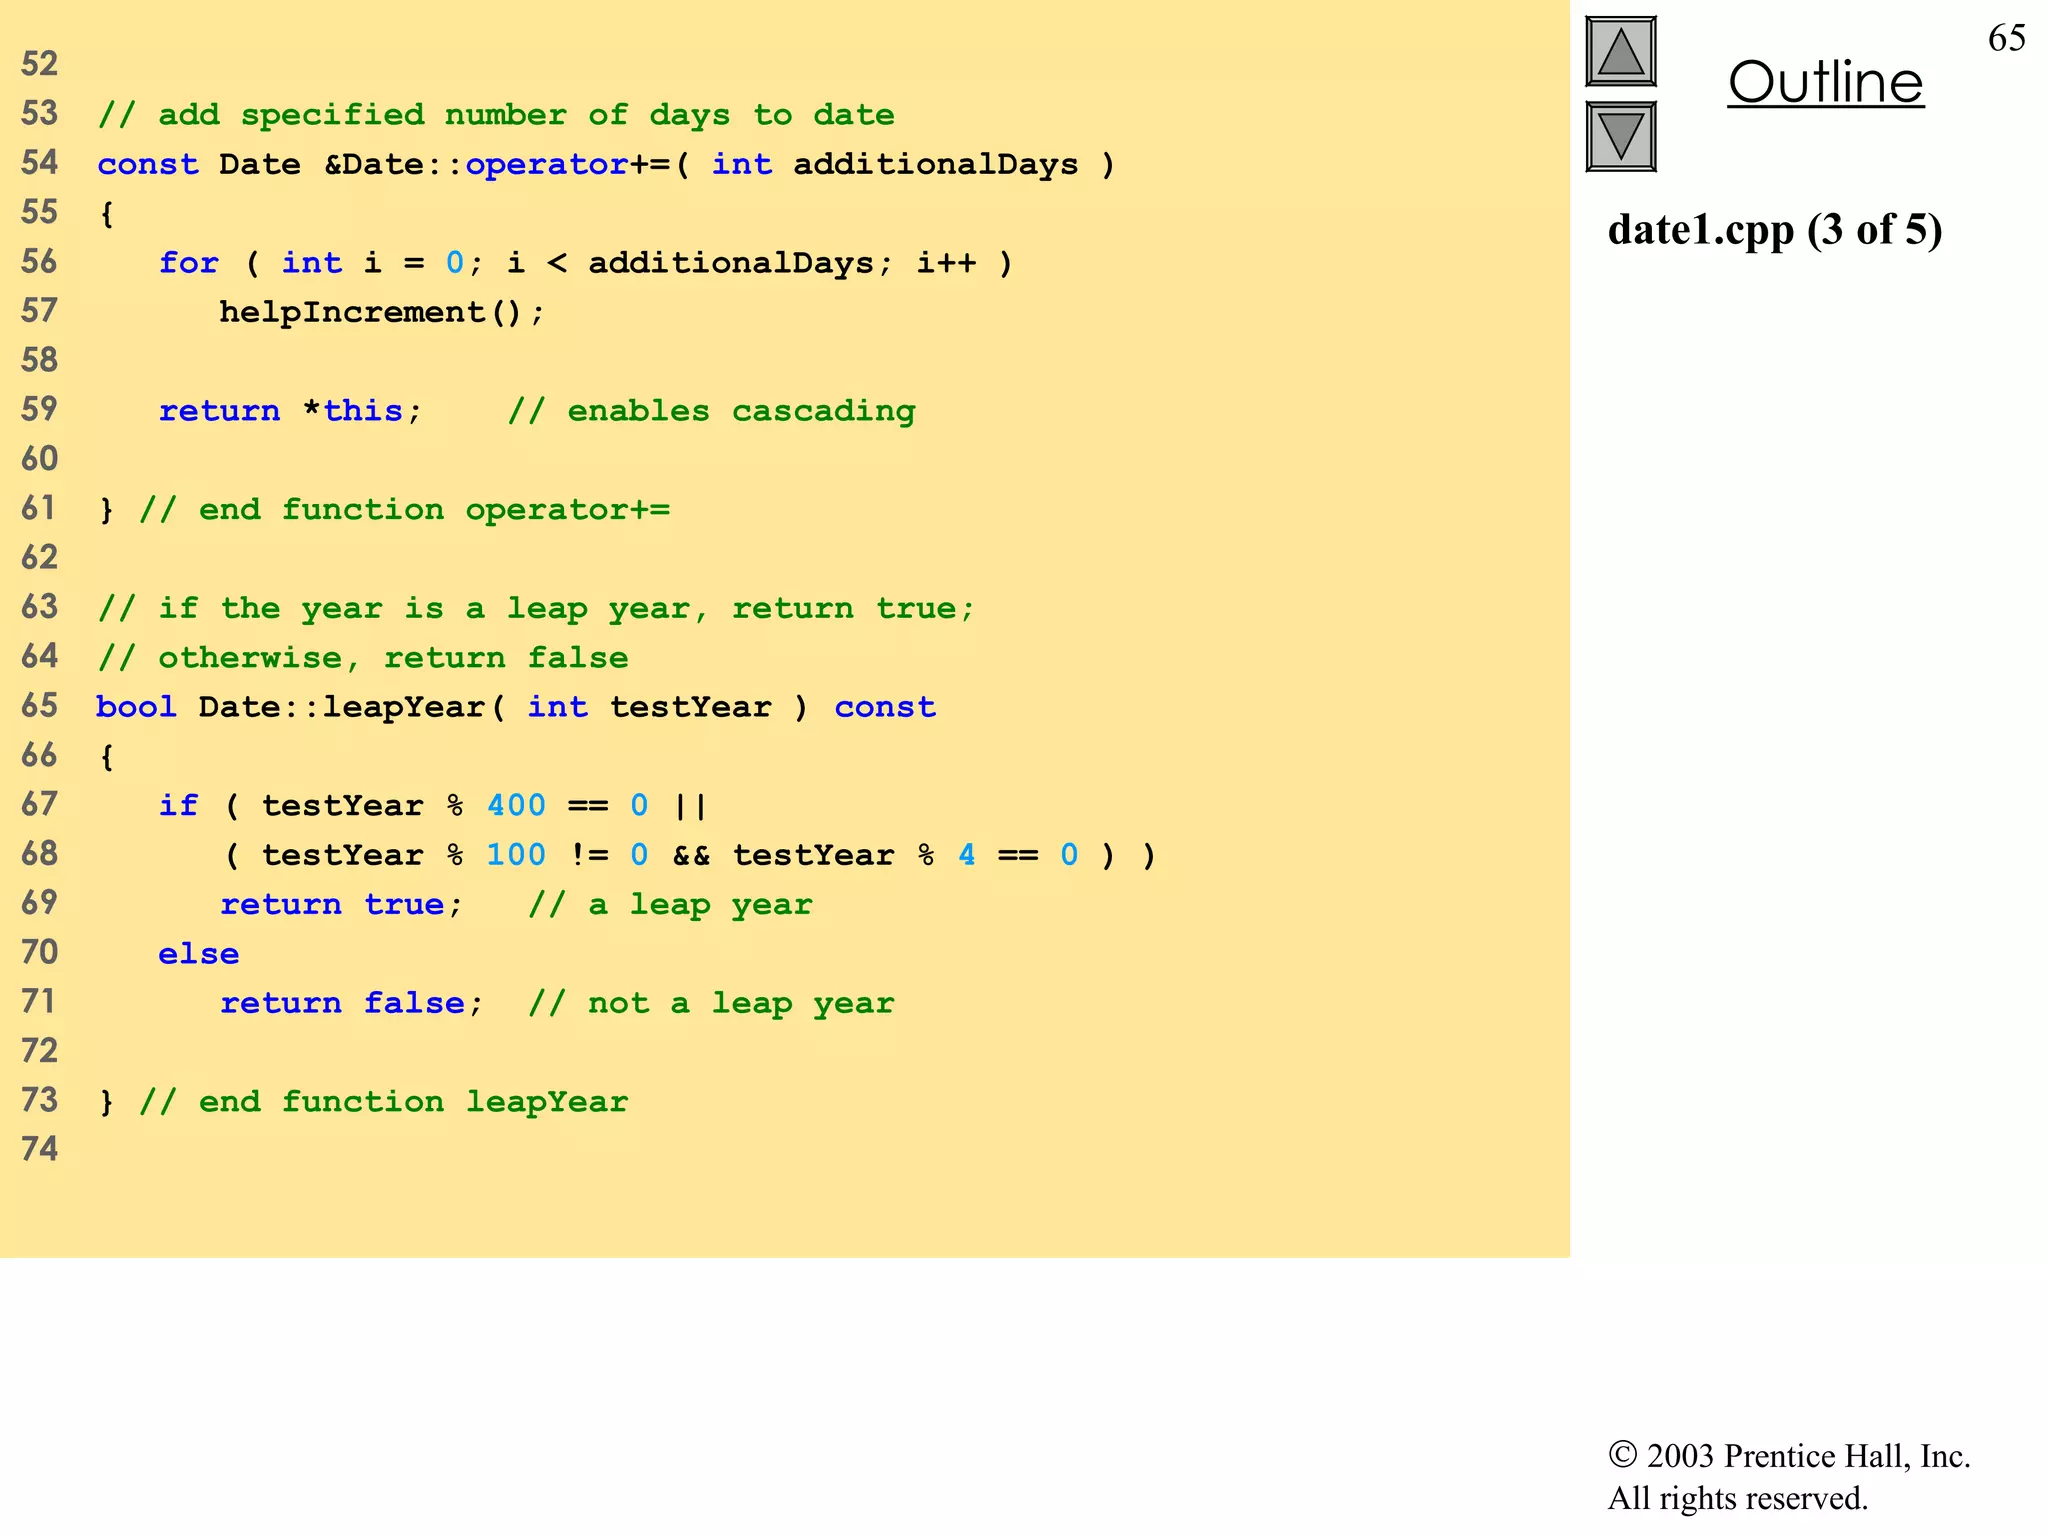The image size is (2048, 1536).
Task: Select the for loop on line 56
Action: (x=586, y=263)
